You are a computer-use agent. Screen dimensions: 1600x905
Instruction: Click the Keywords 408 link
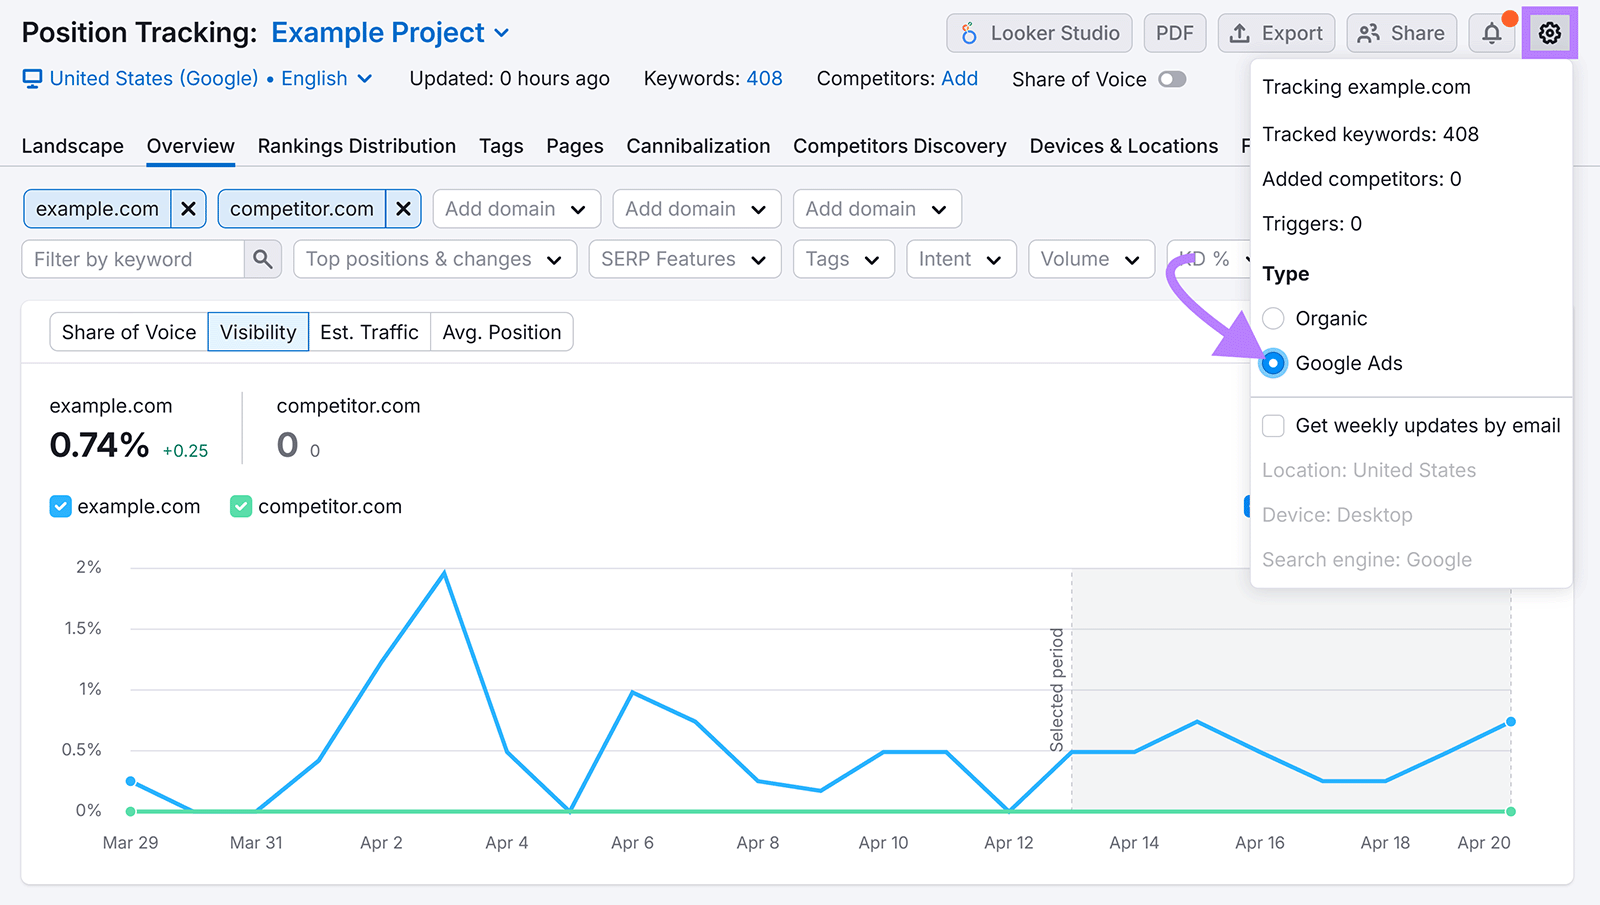click(x=764, y=78)
